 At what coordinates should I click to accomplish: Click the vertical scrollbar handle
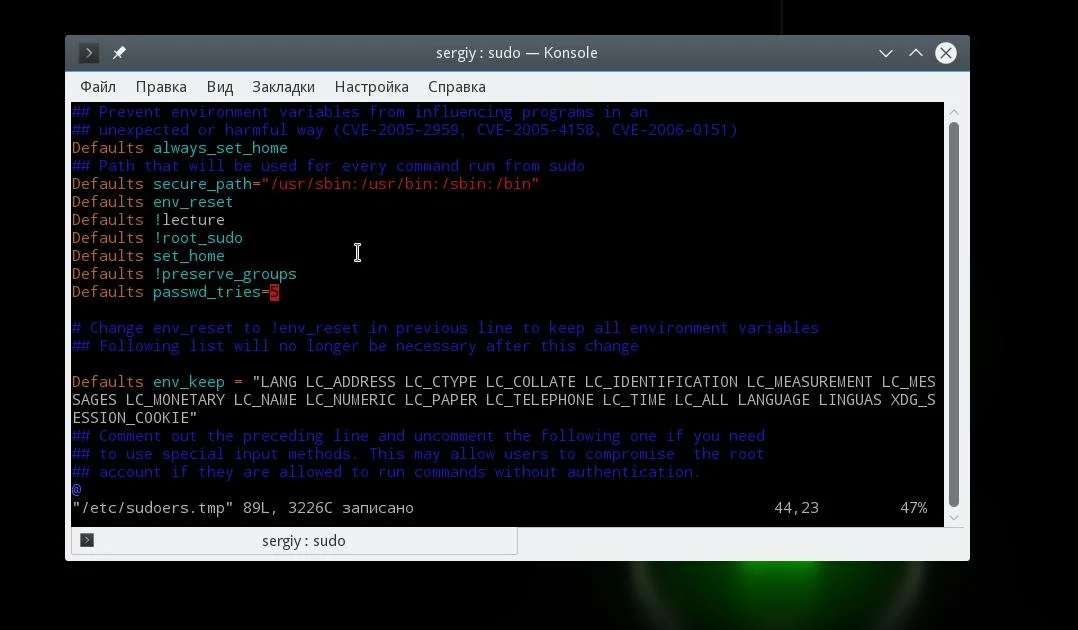(954, 314)
